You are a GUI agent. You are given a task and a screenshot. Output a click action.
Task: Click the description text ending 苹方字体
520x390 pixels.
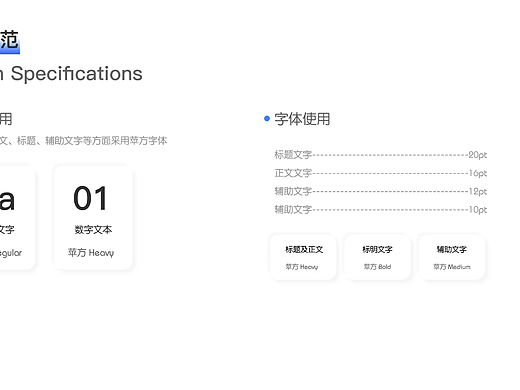coord(83,141)
